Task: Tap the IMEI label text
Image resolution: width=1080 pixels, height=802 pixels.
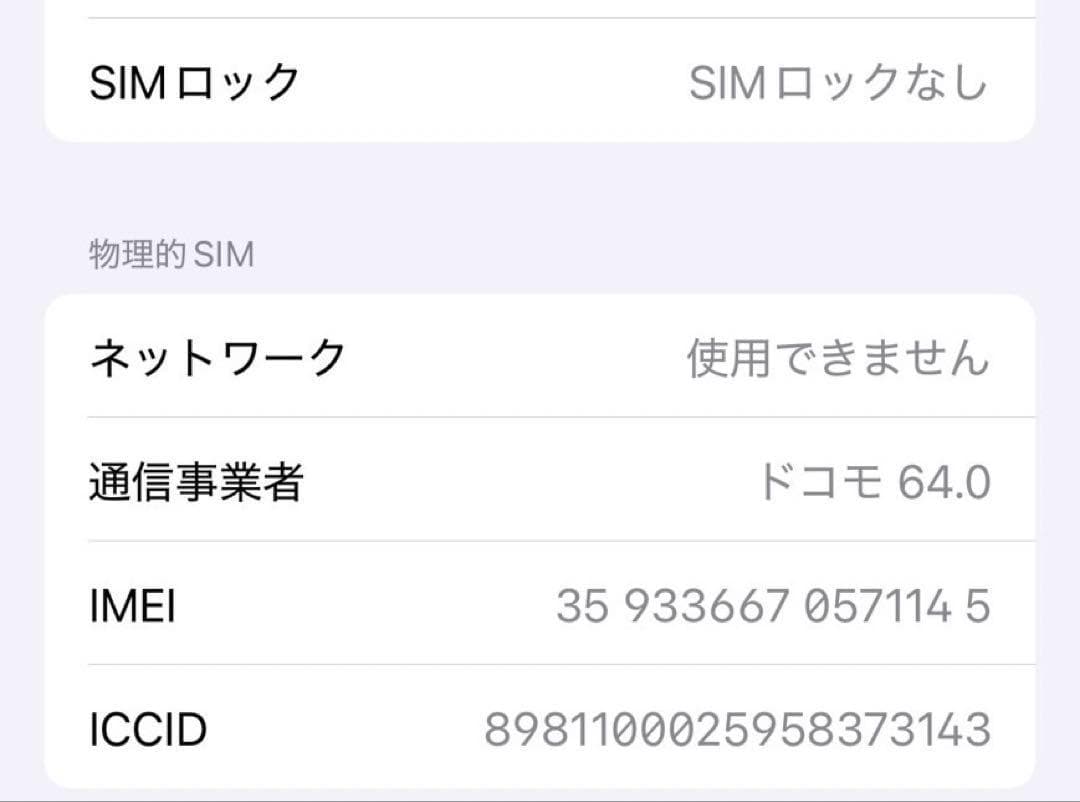Action: (130, 605)
